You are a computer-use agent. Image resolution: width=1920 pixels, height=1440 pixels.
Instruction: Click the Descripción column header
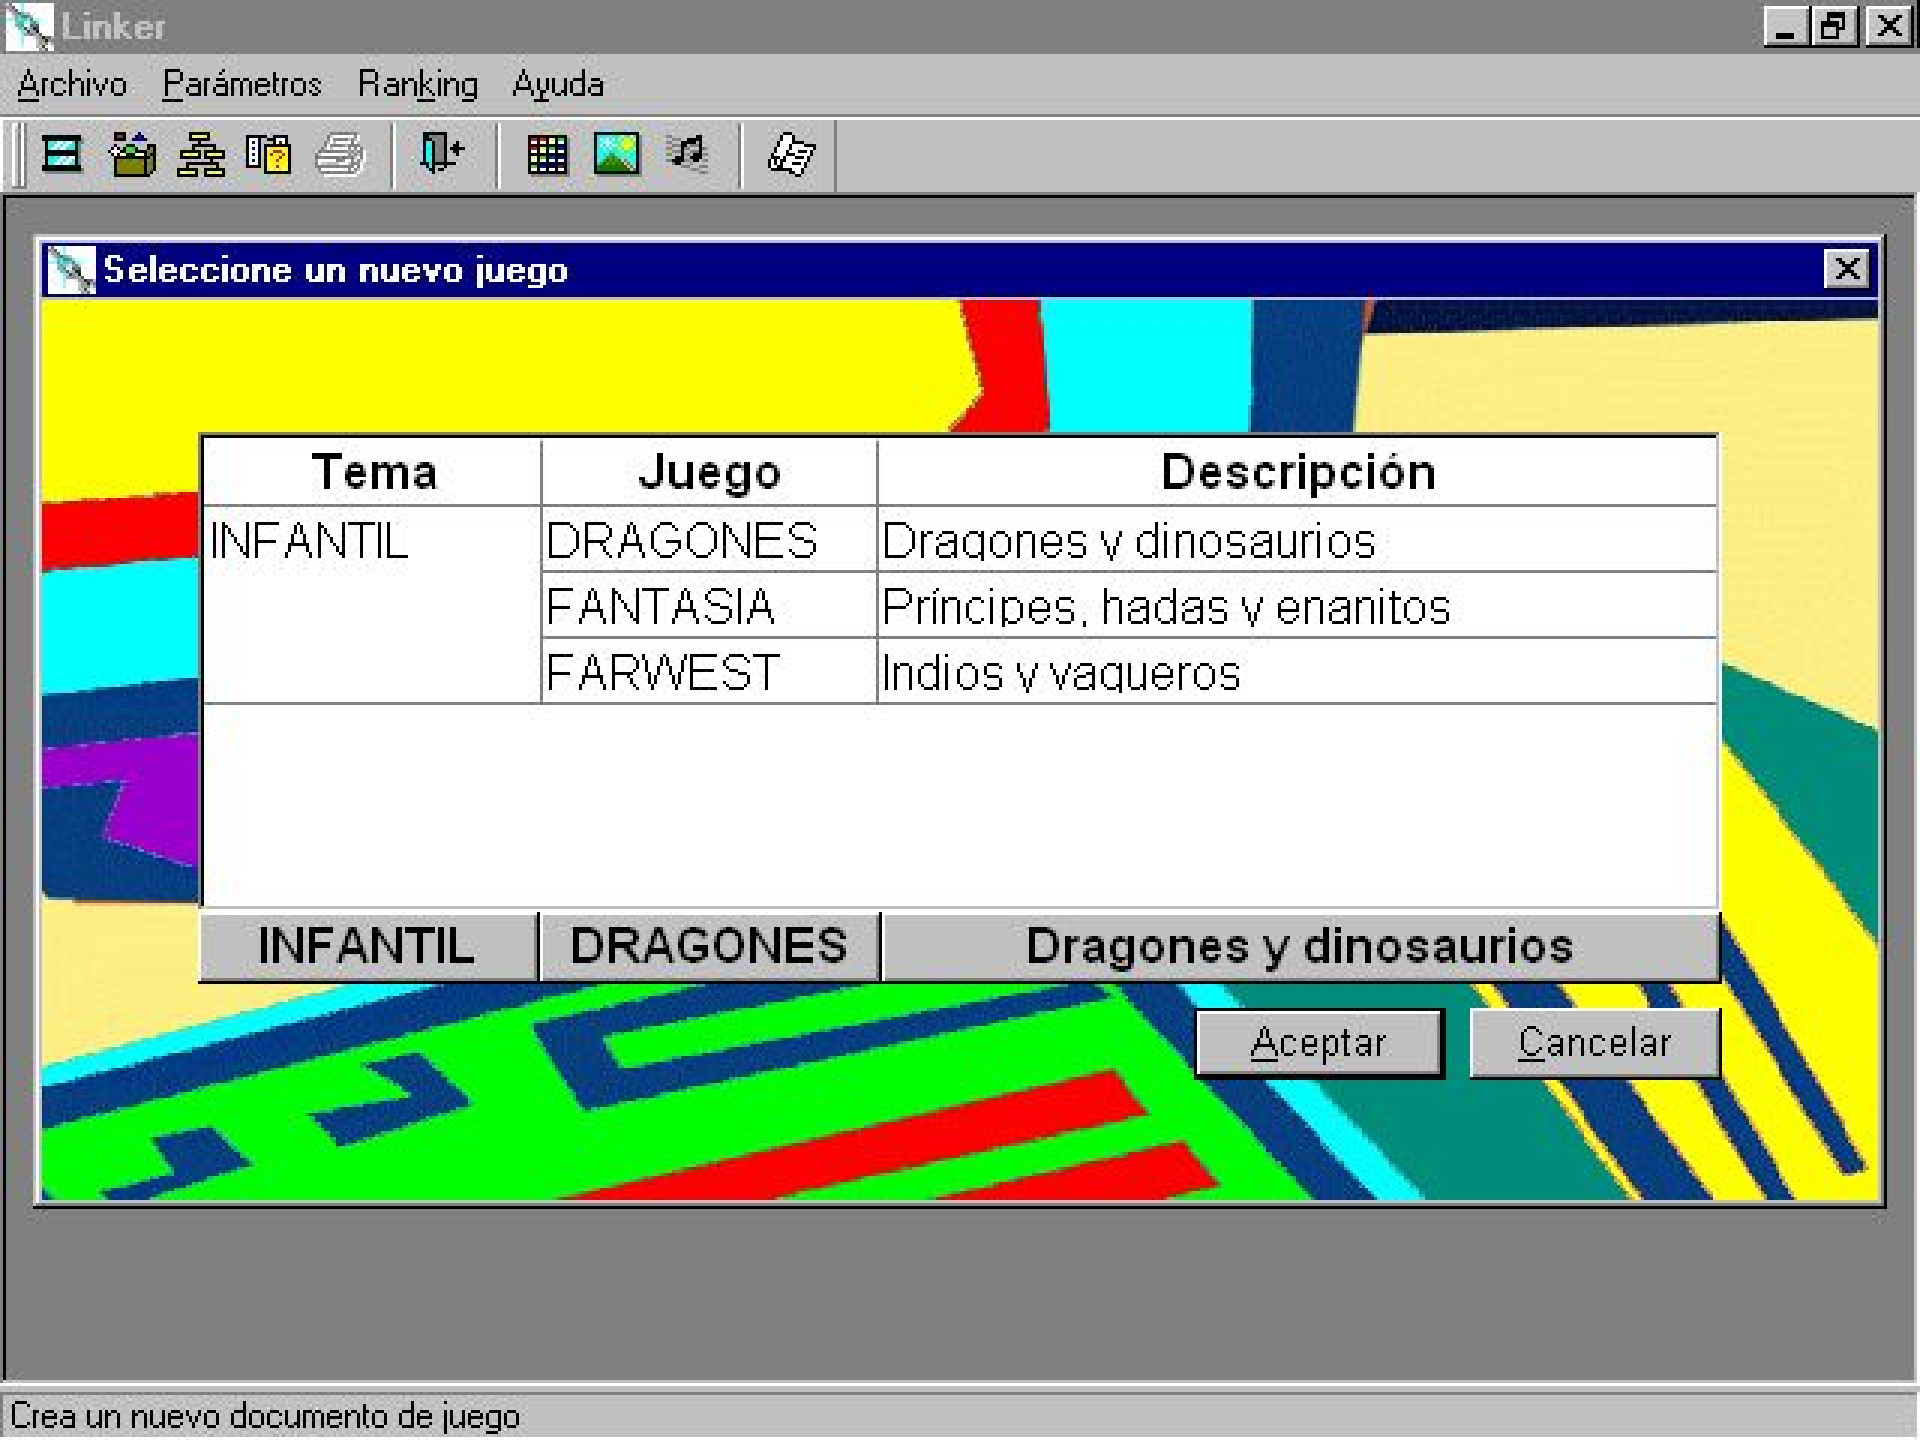point(1297,472)
